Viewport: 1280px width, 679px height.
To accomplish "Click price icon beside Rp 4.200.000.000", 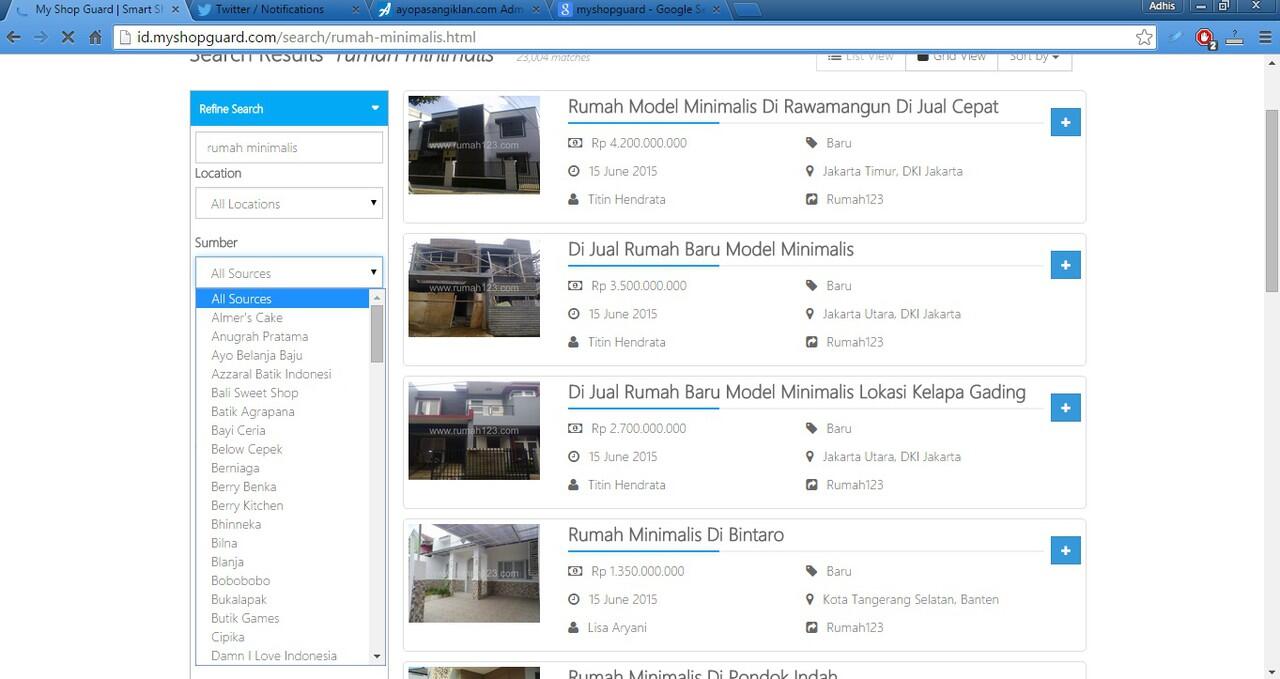I will pos(575,143).
